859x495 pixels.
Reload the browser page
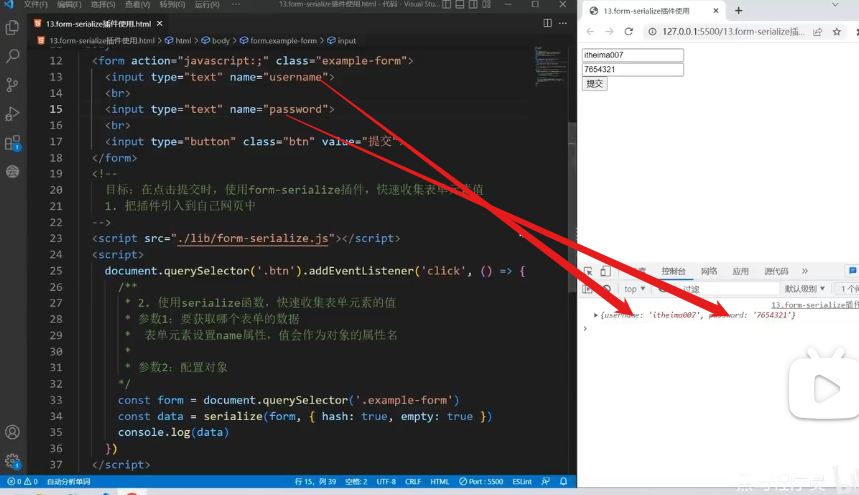pyautogui.click(x=628, y=32)
